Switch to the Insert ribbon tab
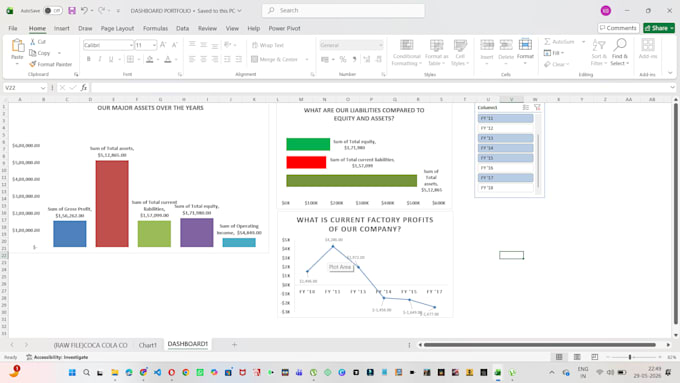The image size is (680, 383). 62,28
